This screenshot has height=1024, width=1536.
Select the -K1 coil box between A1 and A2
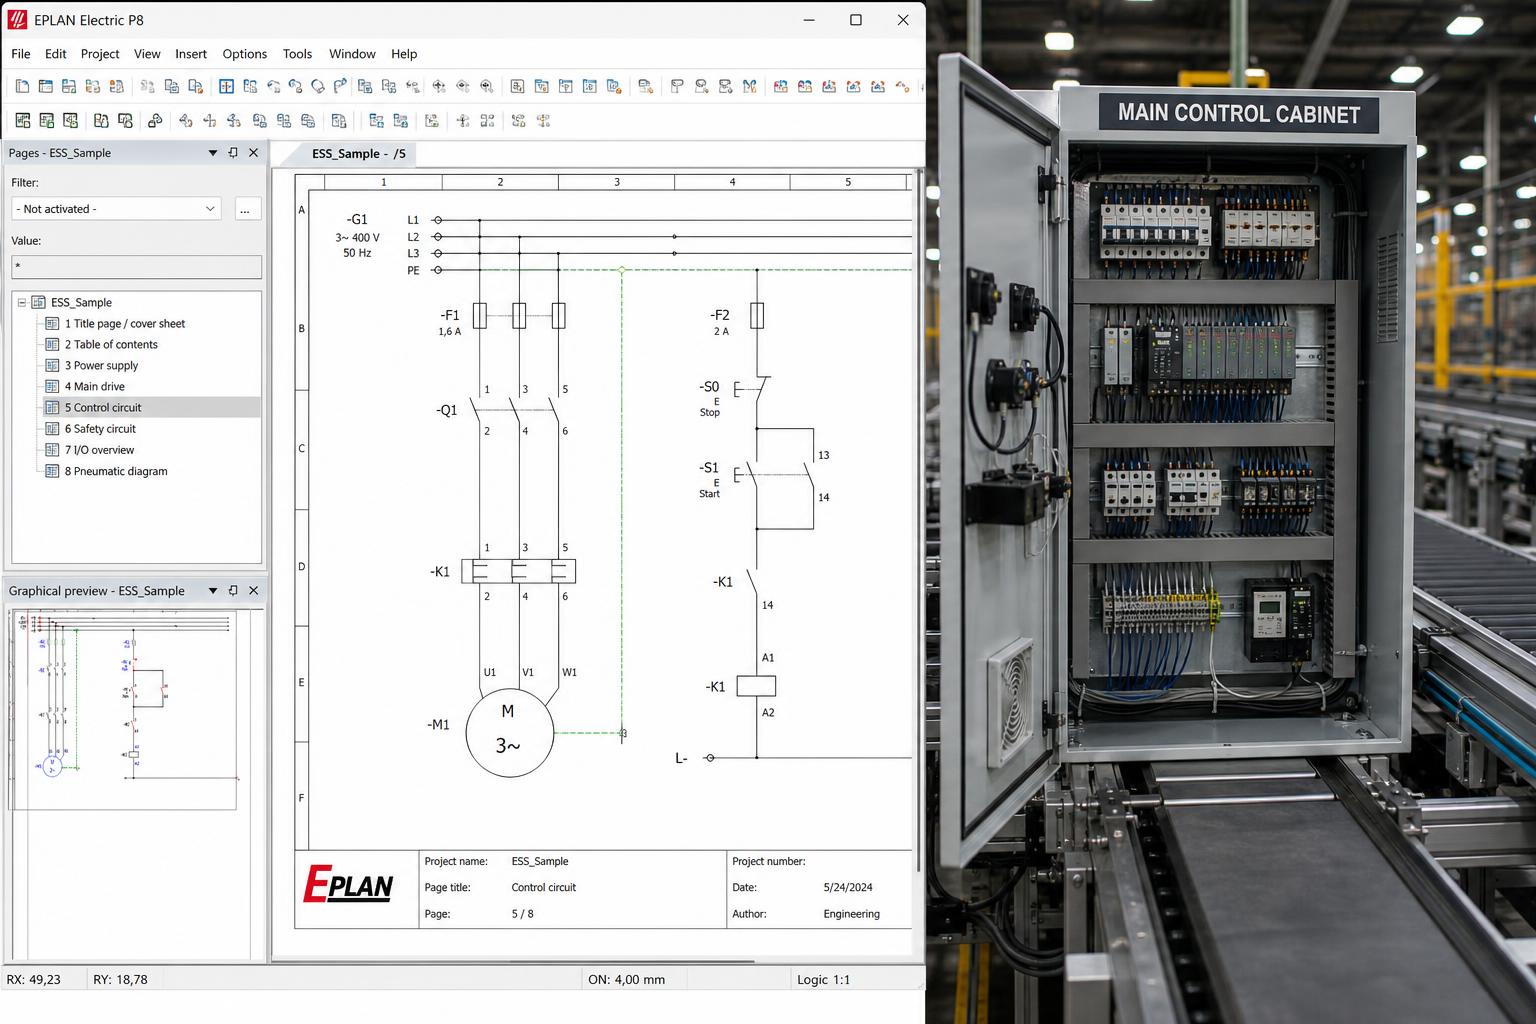coord(756,686)
